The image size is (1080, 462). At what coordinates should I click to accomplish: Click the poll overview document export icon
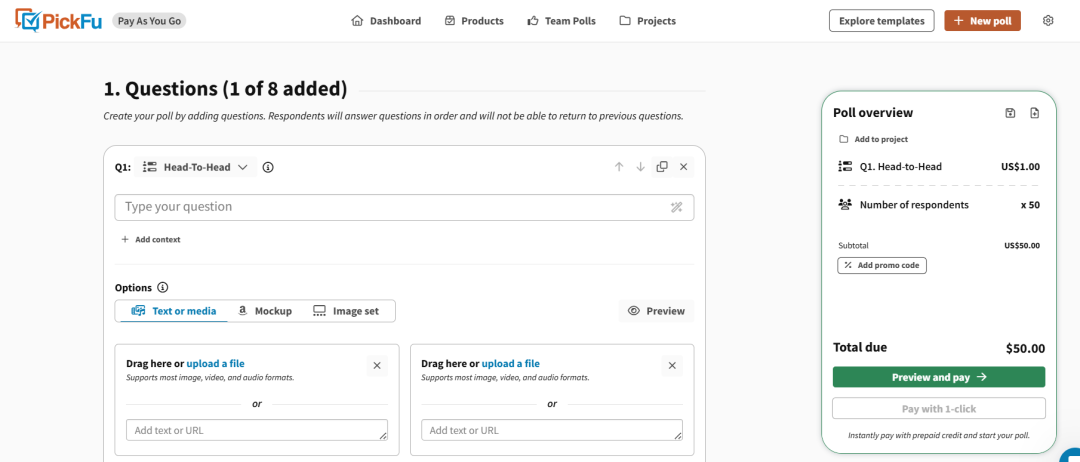click(x=1035, y=113)
